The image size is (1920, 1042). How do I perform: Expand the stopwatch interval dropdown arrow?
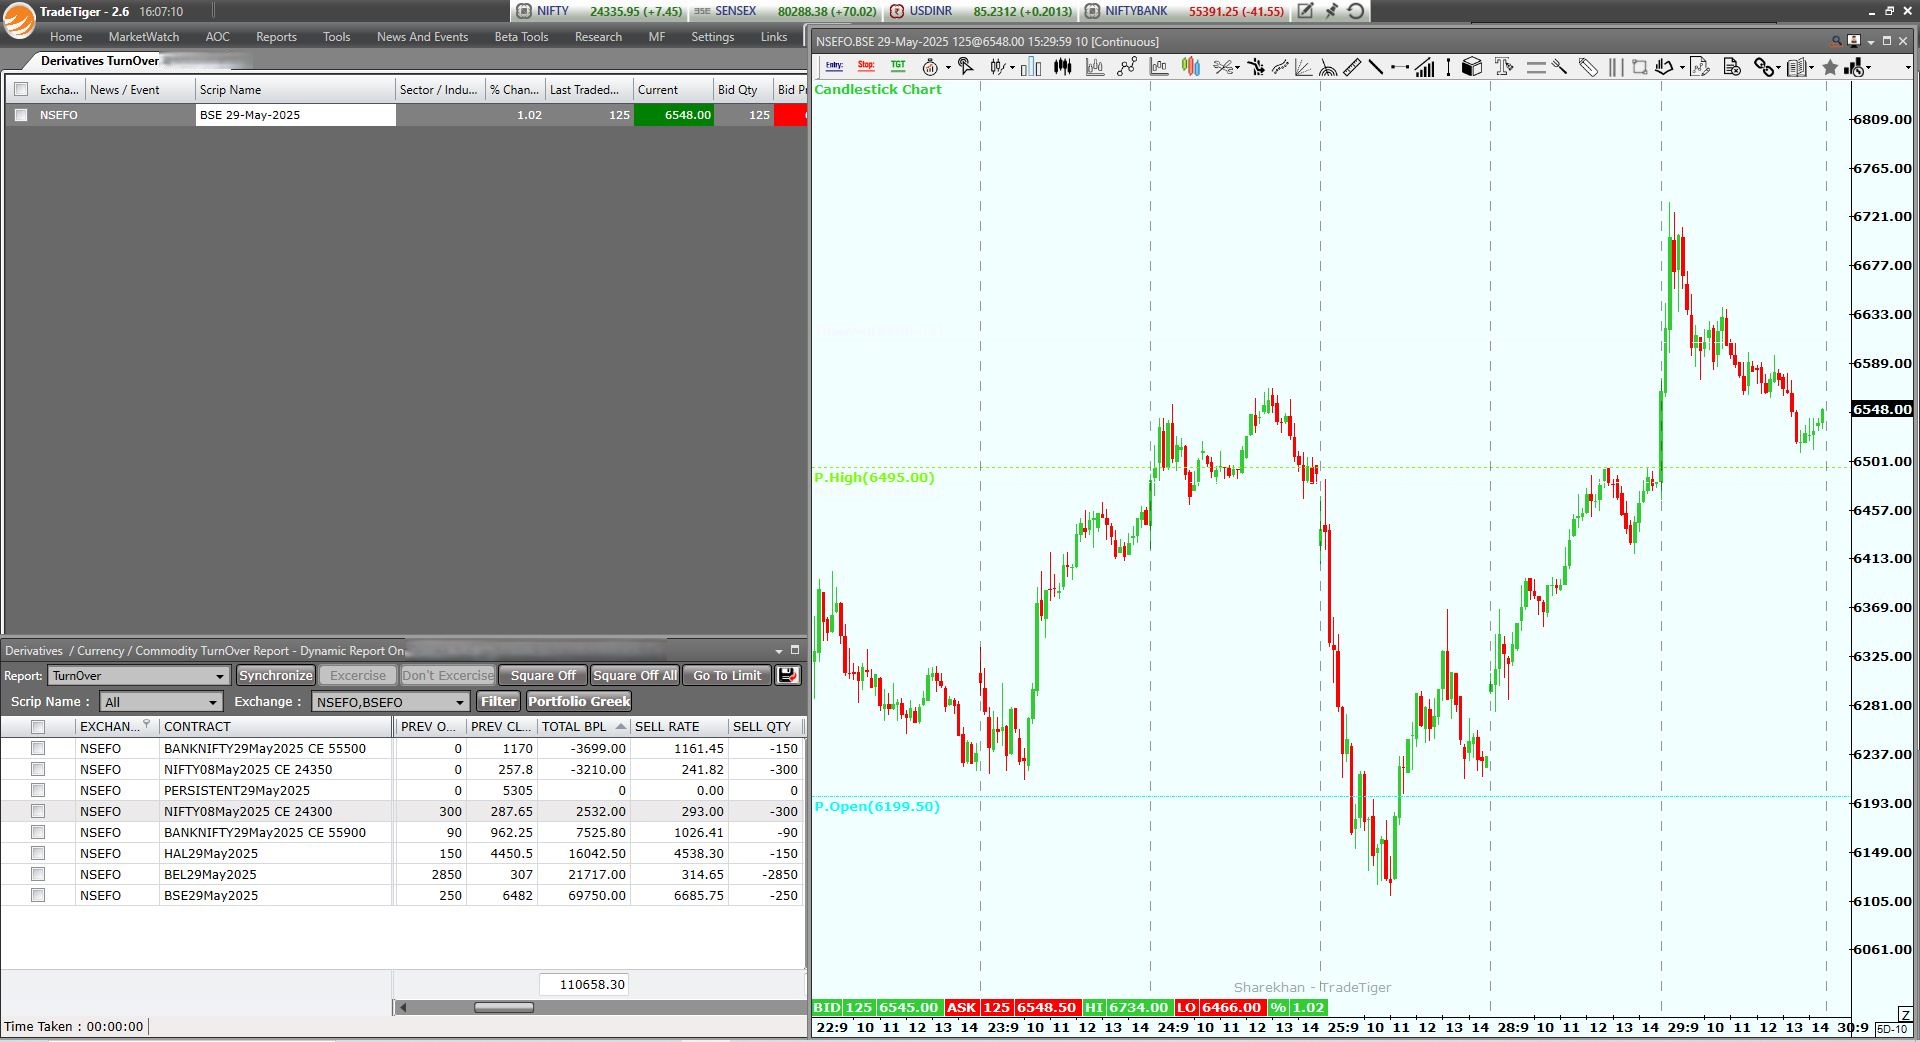pyautogui.click(x=948, y=68)
